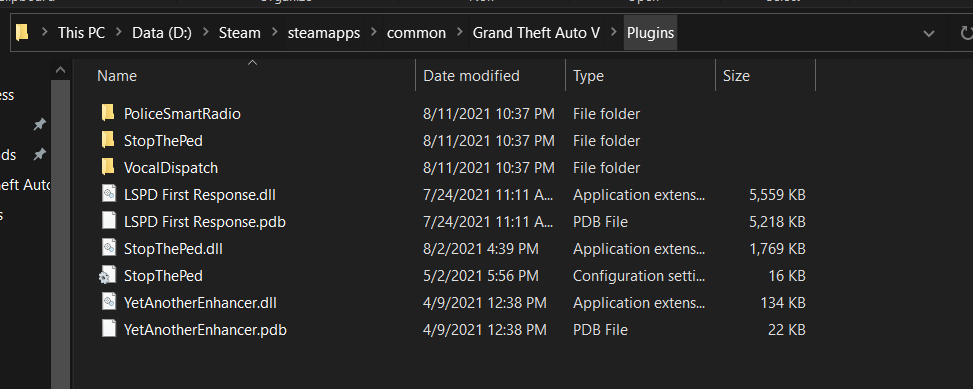Expand the chevron after steamapps in the path
The height and width of the screenshot is (389, 973).
pos(373,33)
